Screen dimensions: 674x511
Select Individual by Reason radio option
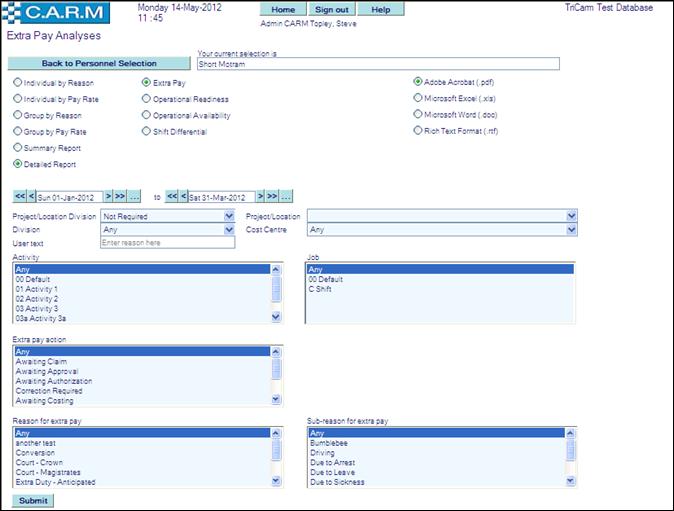pos(17,83)
